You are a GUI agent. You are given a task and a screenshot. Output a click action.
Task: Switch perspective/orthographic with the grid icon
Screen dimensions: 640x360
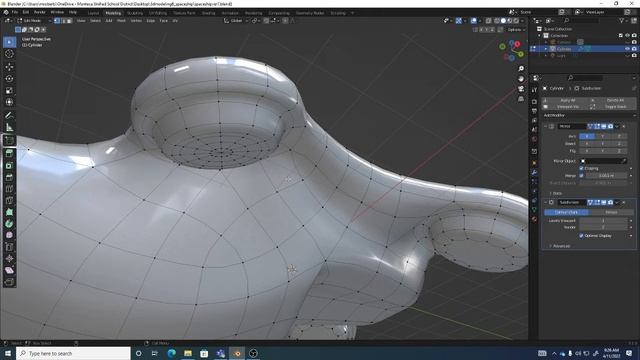coord(521,99)
